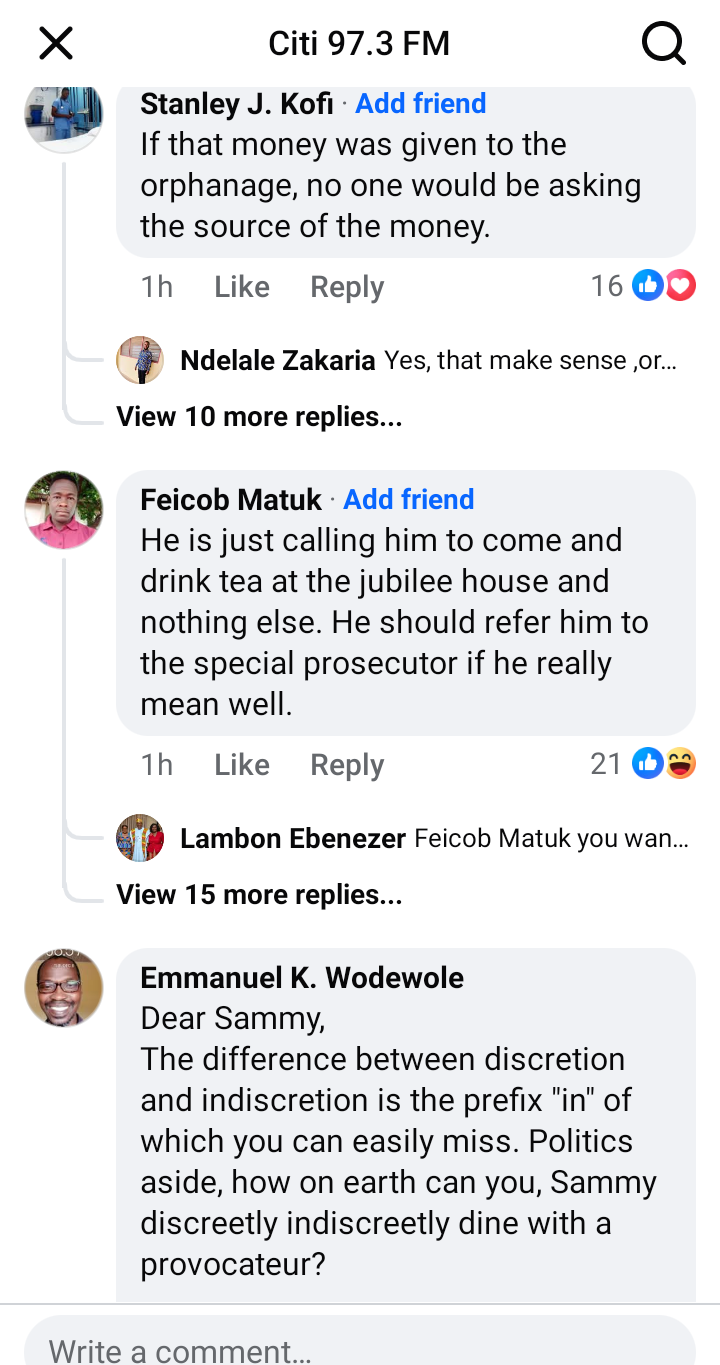The width and height of the screenshot is (720, 1365).
Task: Expand View 15 more replies
Action: coord(259,894)
